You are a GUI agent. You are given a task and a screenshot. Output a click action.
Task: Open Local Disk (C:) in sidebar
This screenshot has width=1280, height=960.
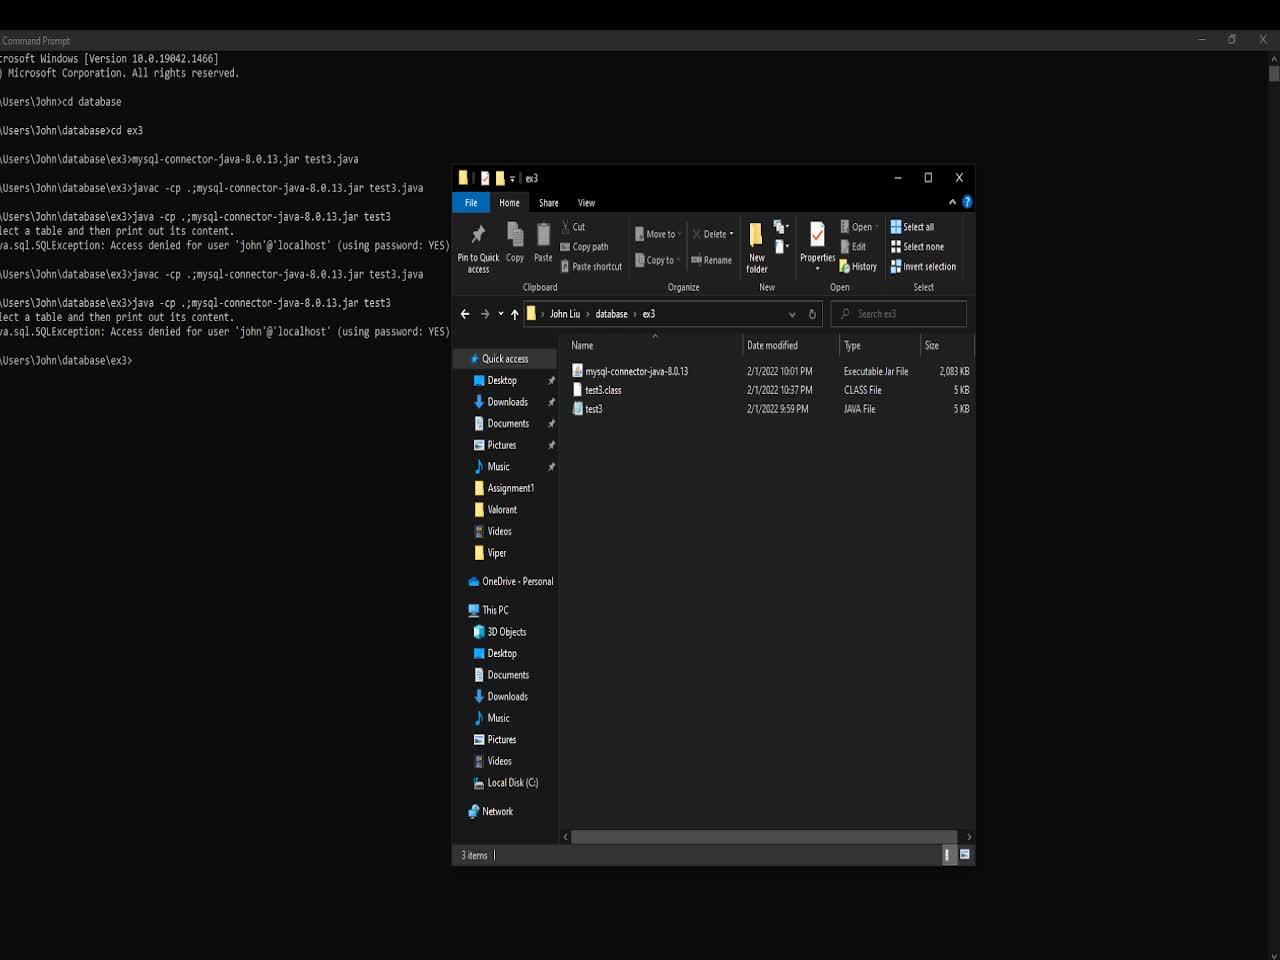pyautogui.click(x=505, y=783)
